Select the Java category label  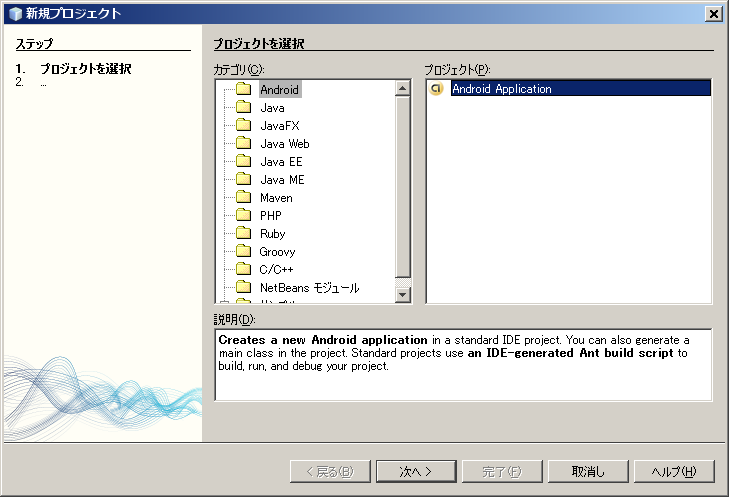pyautogui.click(x=272, y=107)
